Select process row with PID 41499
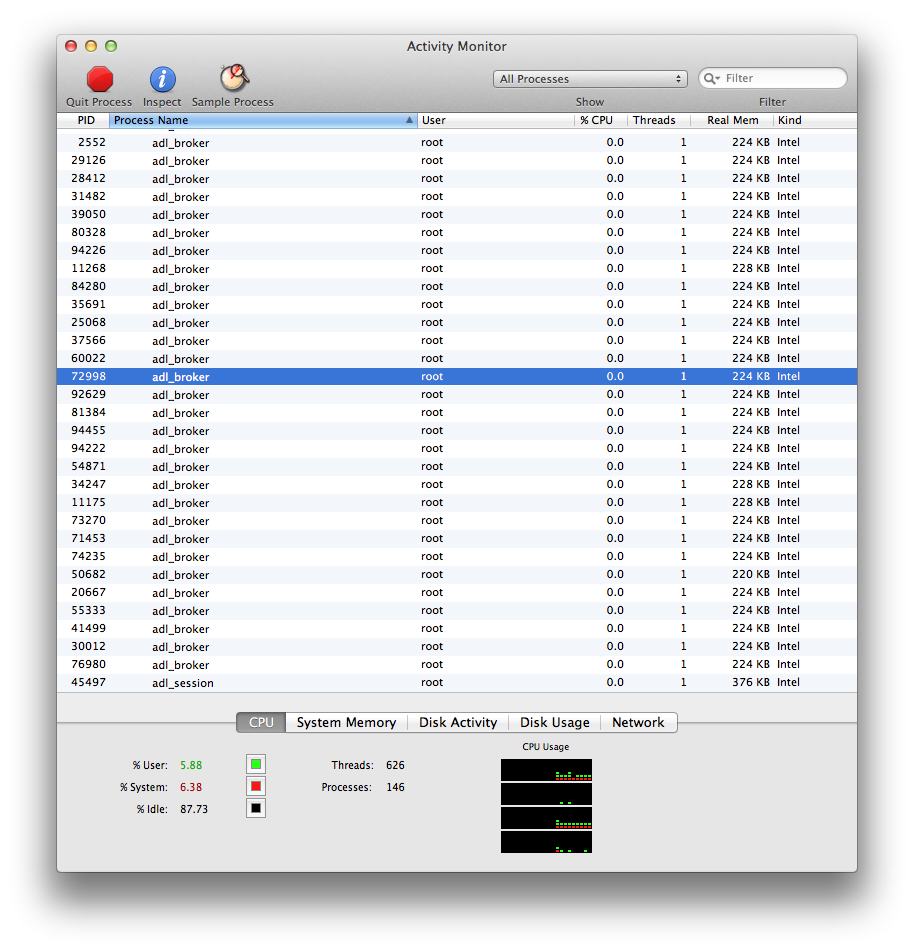 (457, 628)
